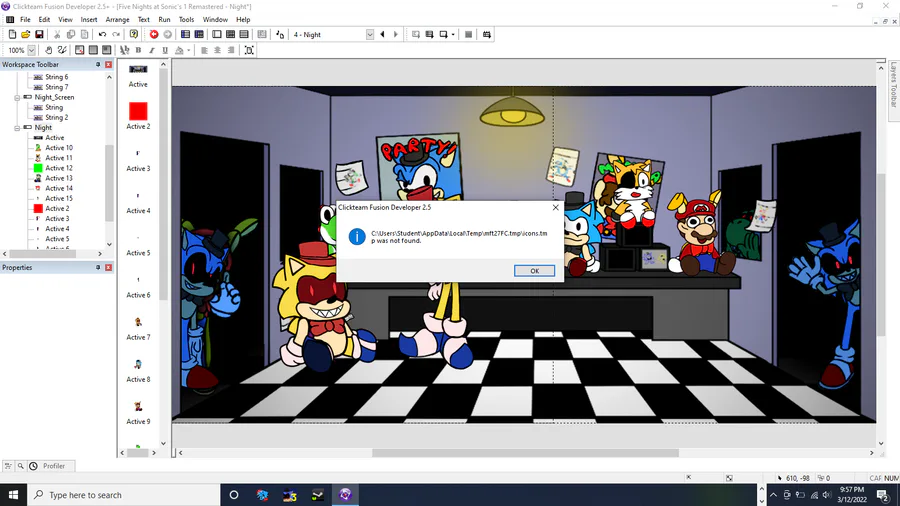Click the Italic formatting icon
The width and height of the screenshot is (900, 506).
click(x=152, y=50)
